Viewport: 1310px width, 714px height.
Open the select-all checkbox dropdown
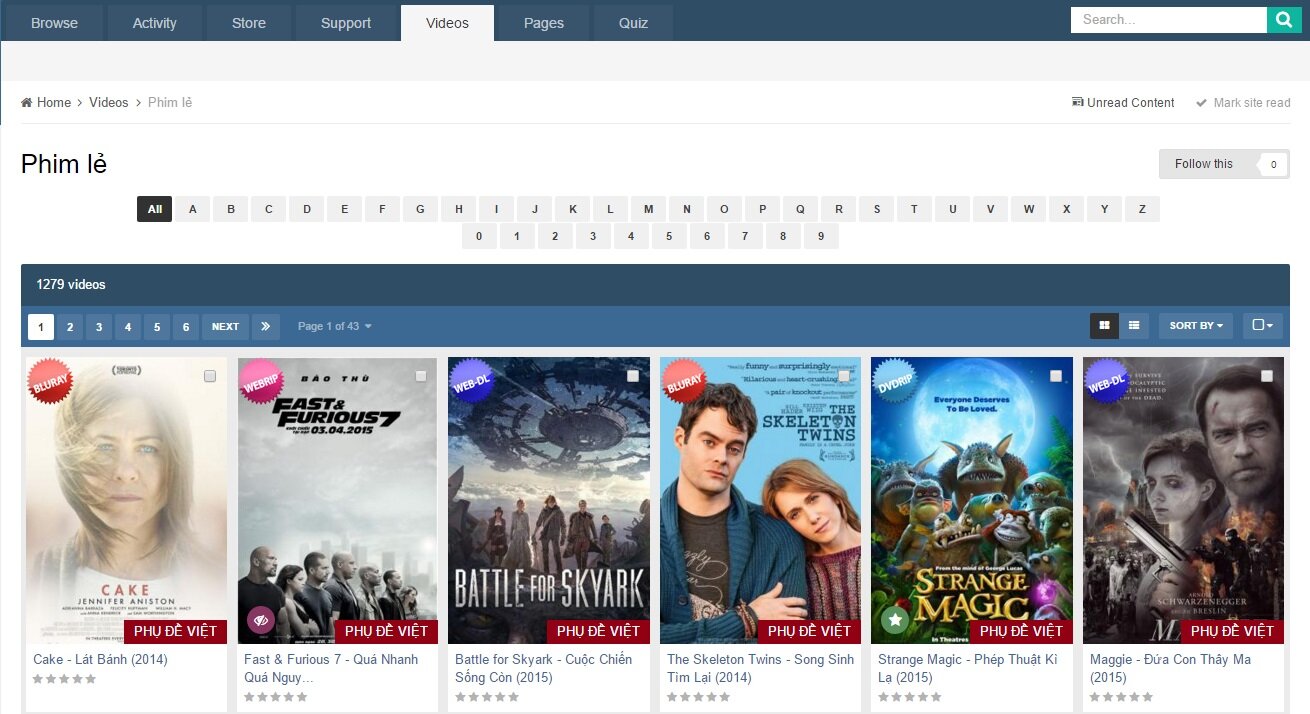click(1263, 325)
